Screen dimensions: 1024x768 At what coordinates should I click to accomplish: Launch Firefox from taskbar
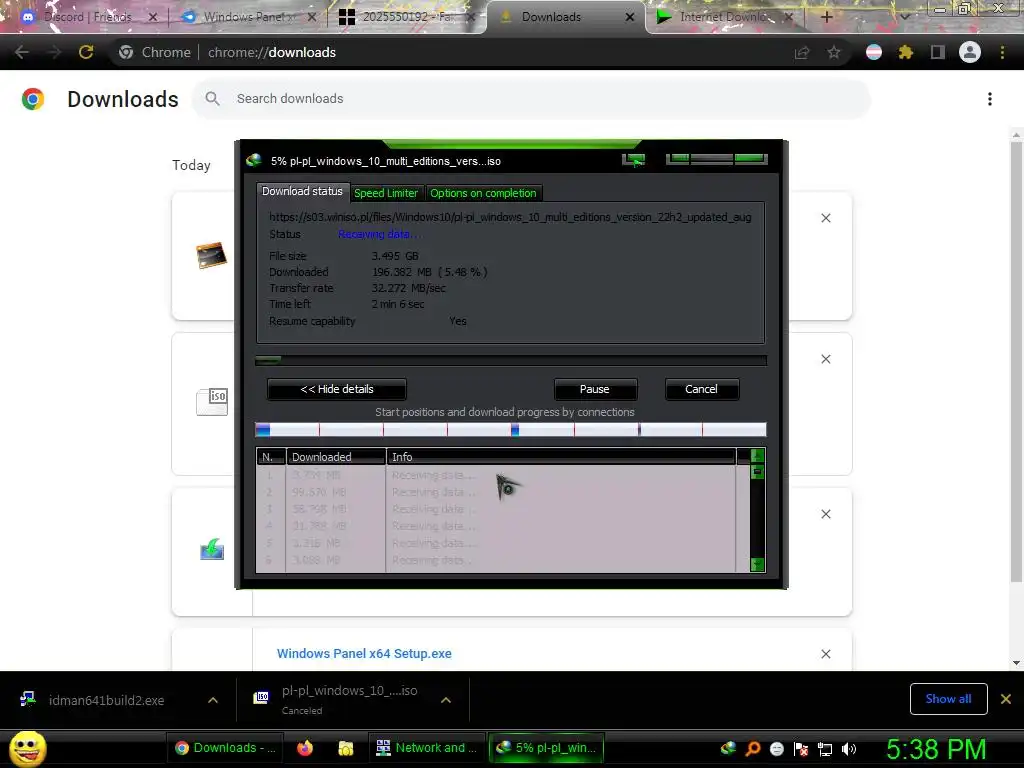pos(305,748)
